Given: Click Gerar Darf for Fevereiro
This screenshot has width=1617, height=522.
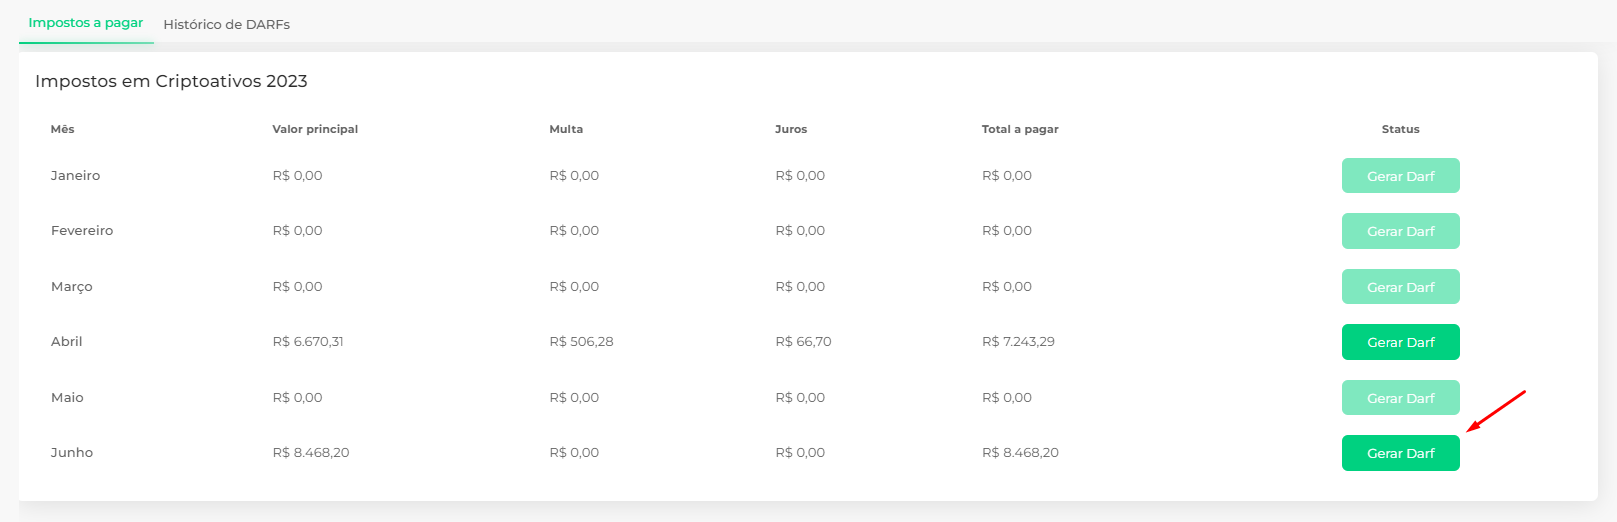Looking at the screenshot, I should (x=1400, y=231).
